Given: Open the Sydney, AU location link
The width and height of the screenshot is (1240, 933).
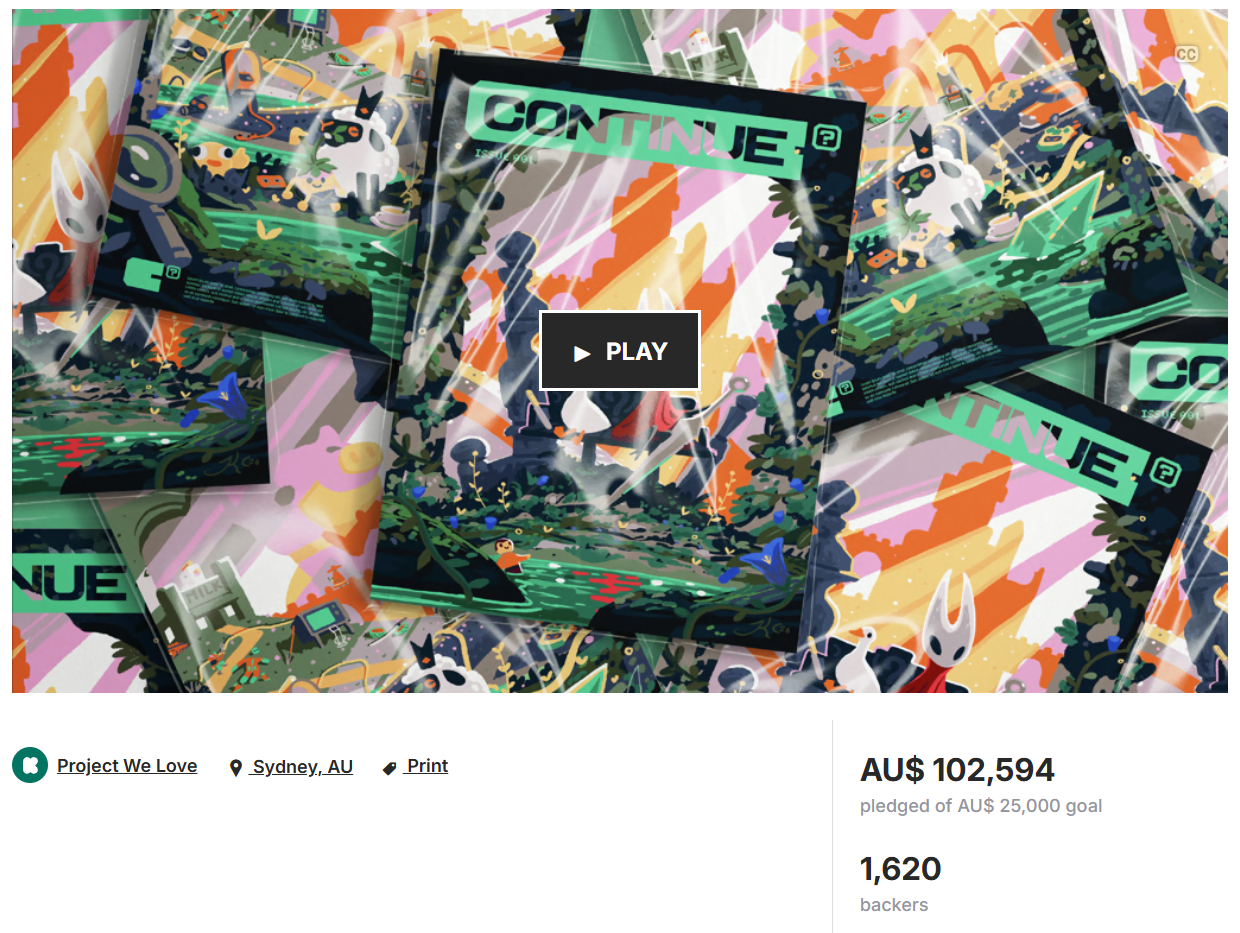Looking at the screenshot, I should pos(303,767).
